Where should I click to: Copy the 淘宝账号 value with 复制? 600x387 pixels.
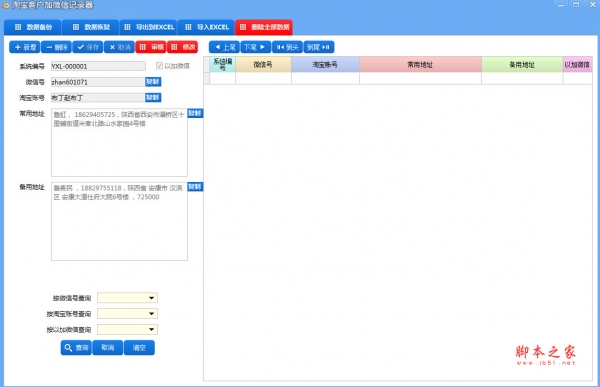point(153,98)
